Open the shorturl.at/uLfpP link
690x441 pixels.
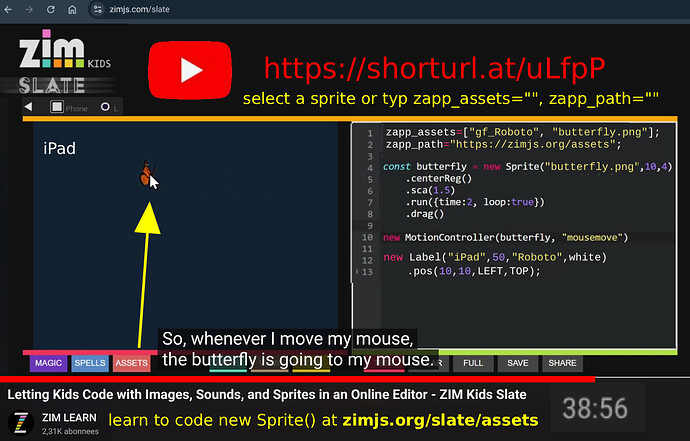tap(435, 68)
